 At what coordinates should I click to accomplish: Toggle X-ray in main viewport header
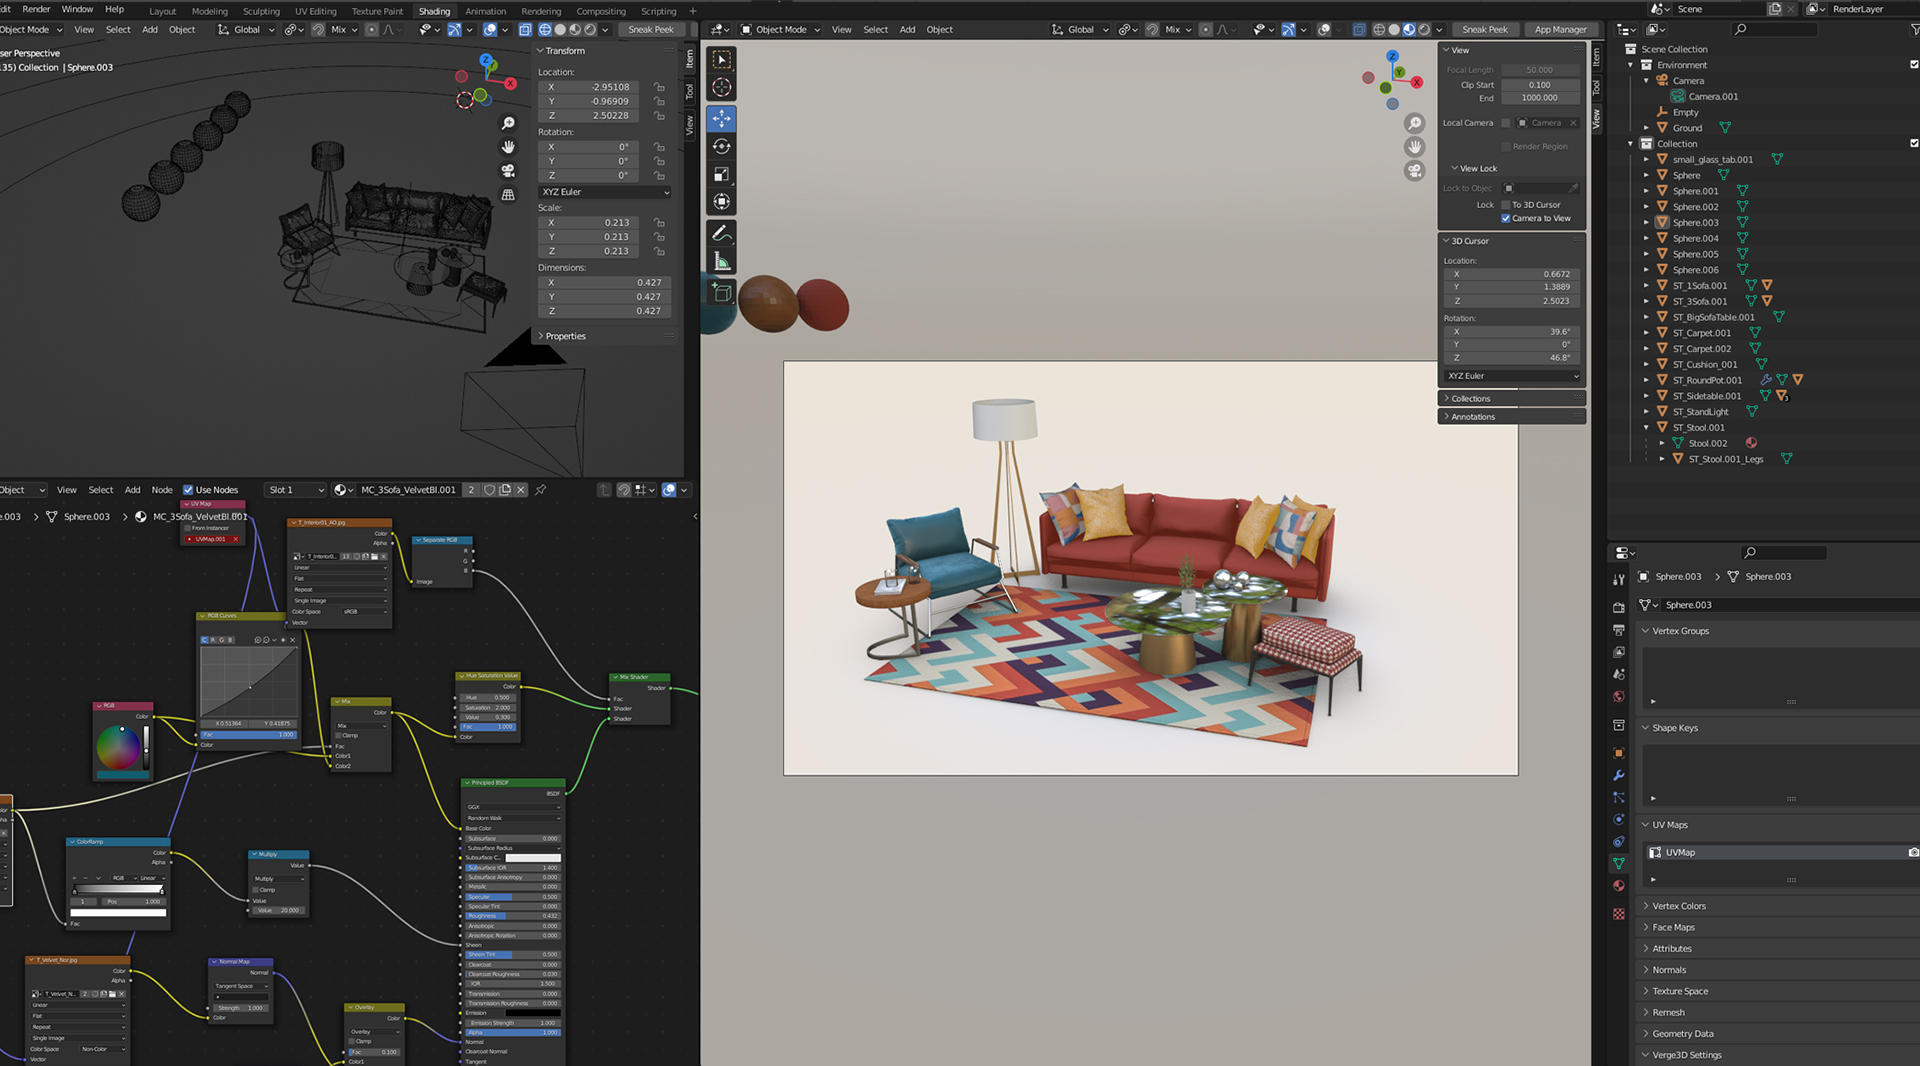pos(1358,29)
